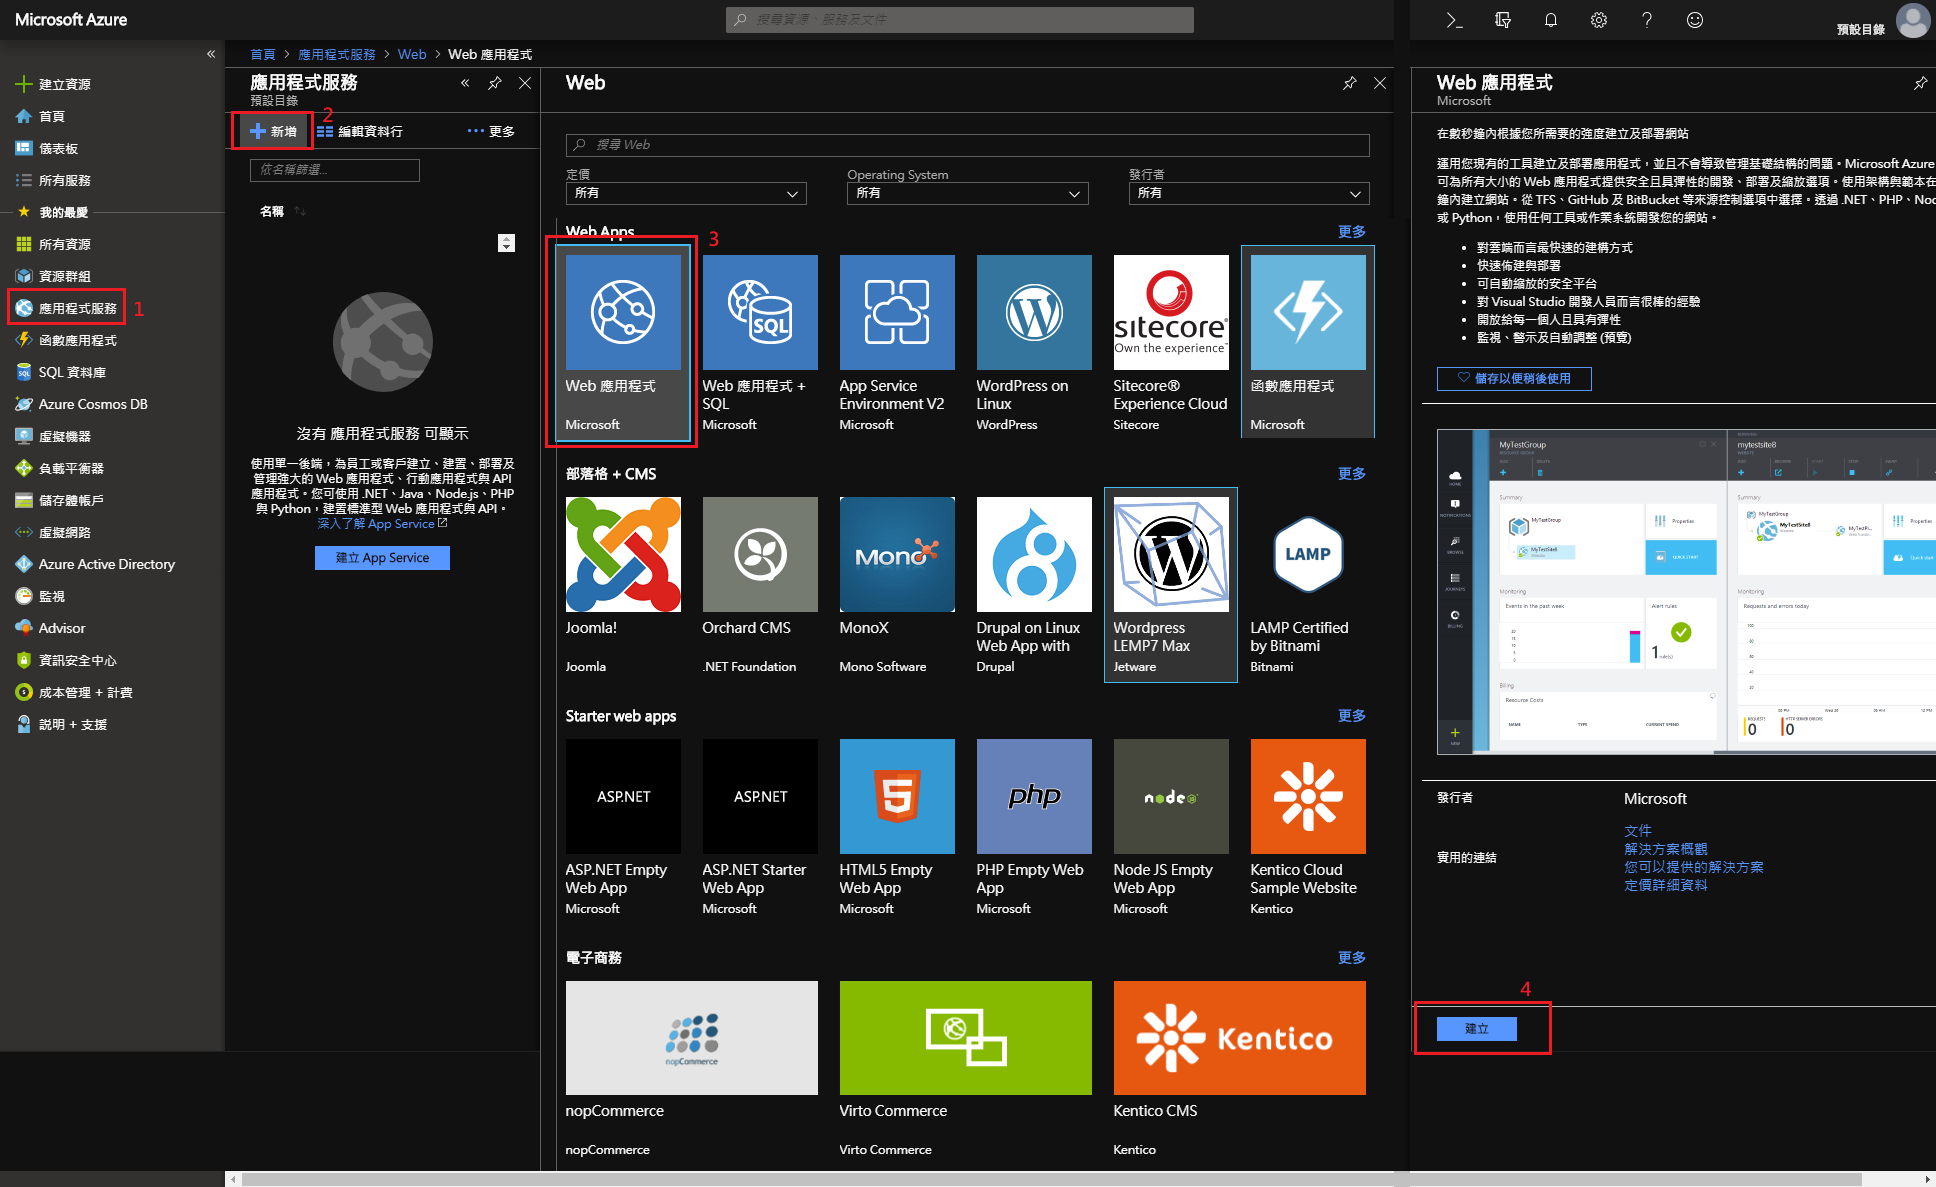Screen dimensions: 1936x1187
Task: Open 函數應用程式 in sidebar
Action: click(77, 340)
